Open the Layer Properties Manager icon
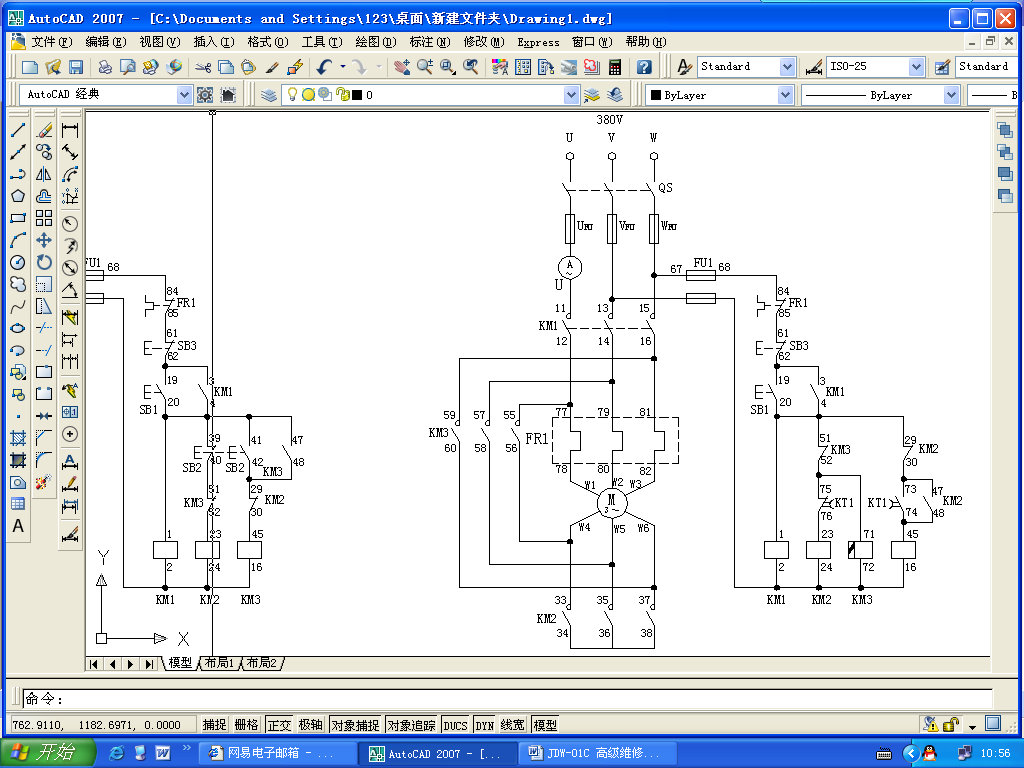This screenshot has width=1024, height=768. (x=269, y=95)
